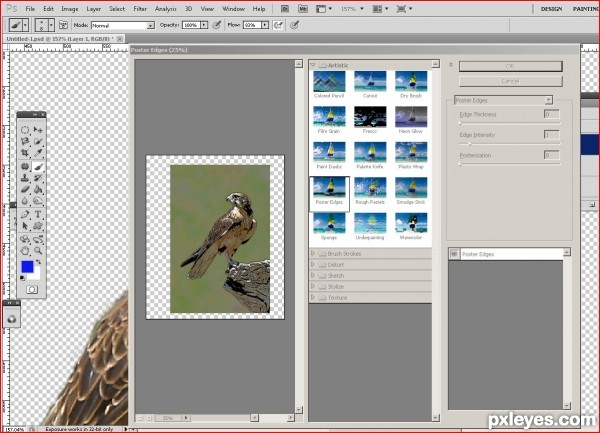Select the Elliptical Marquee tool
This screenshot has height=433, width=600.
(x=25, y=130)
